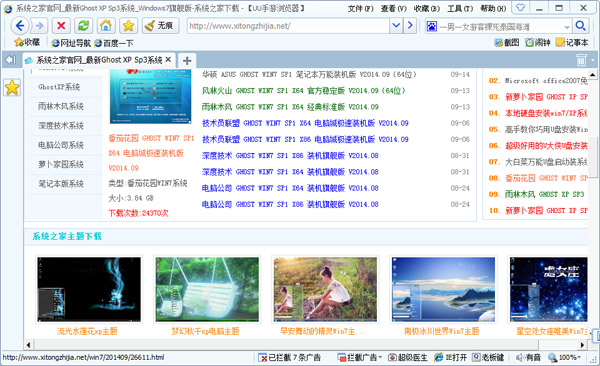Screen dimensions: 600x366
Task: Open 雨林木风 GHOST WIN7 经典标准版 link
Action: (x=290, y=107)
